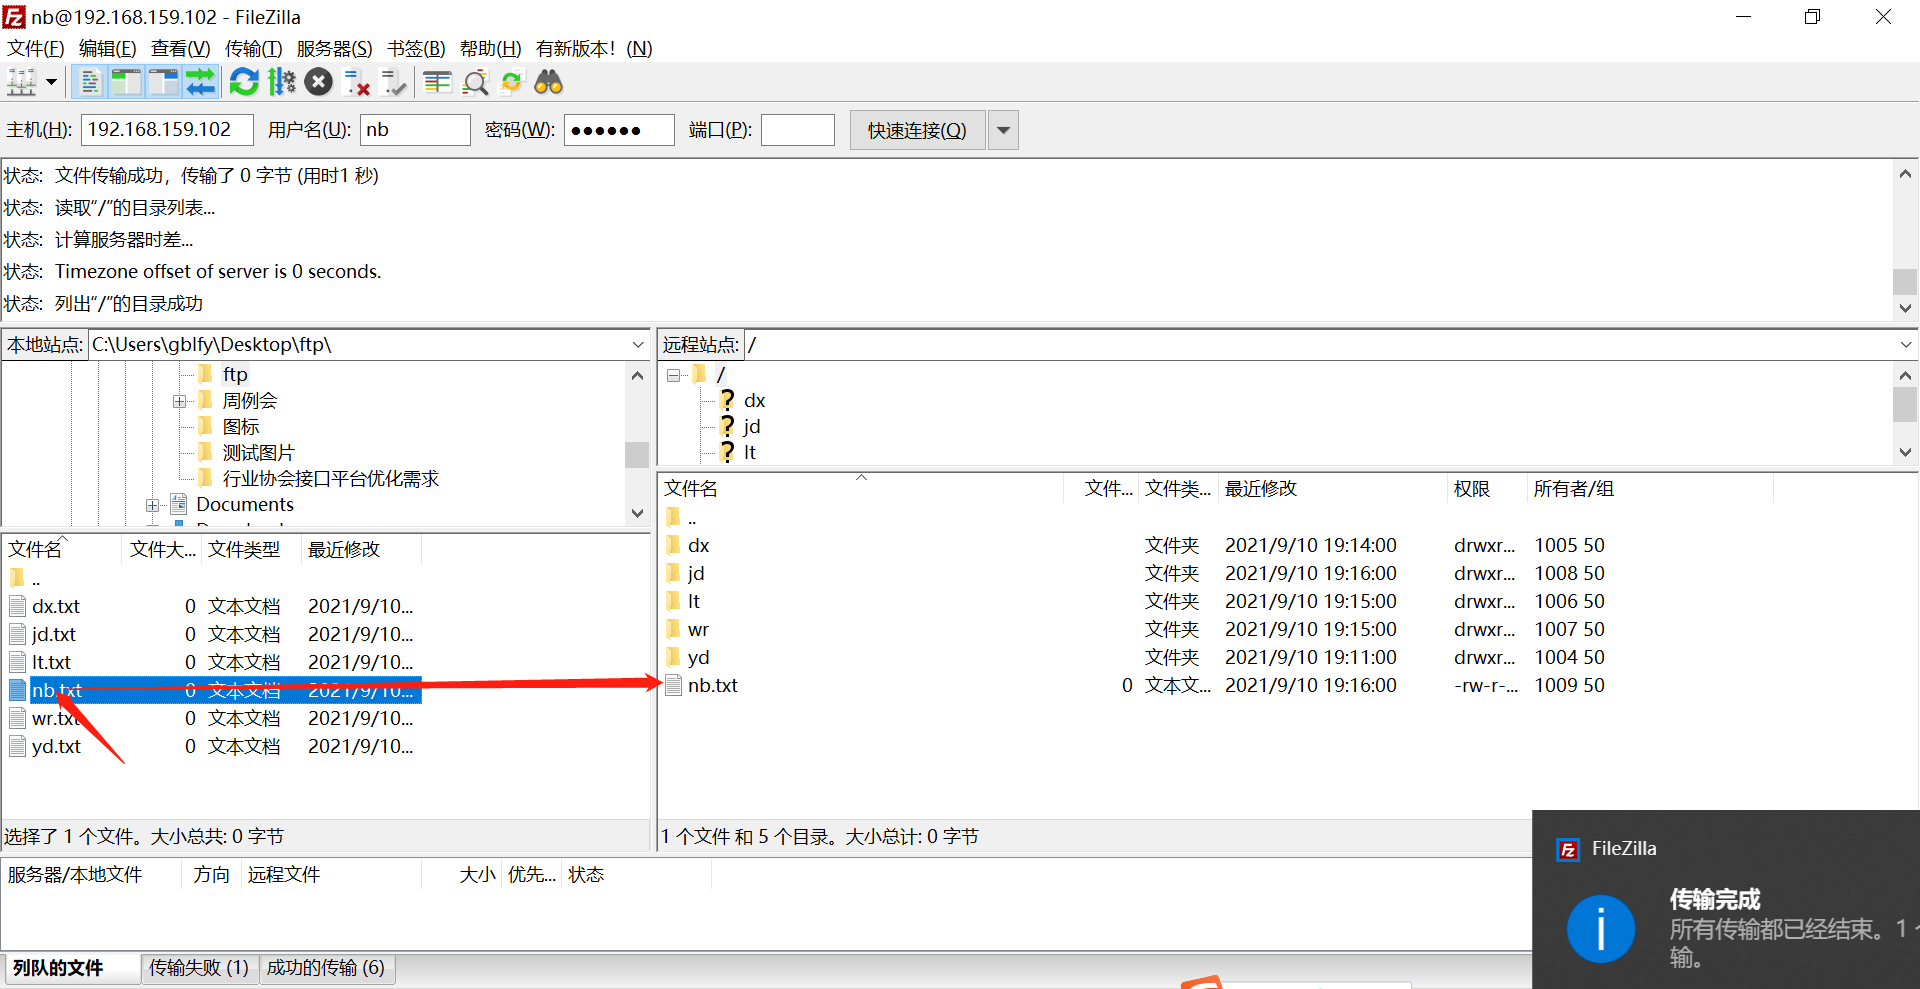
Task: Expand the 周例会 folder in local tree
Action: click(179, 401)
